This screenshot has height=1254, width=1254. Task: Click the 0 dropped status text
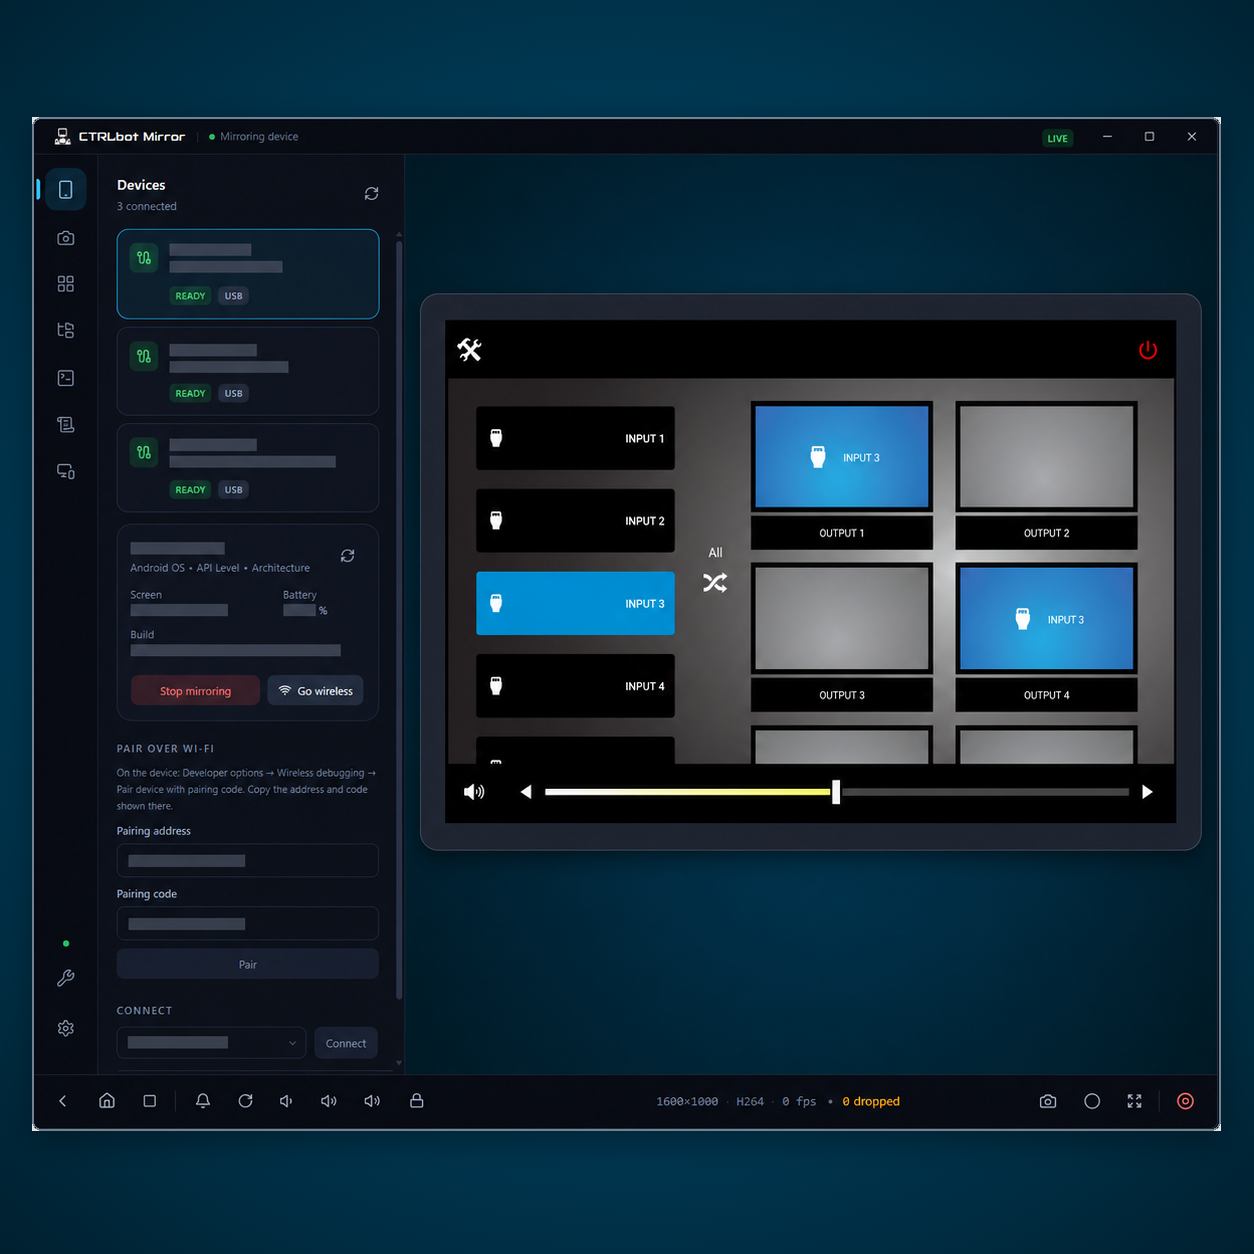[871, 1101]
